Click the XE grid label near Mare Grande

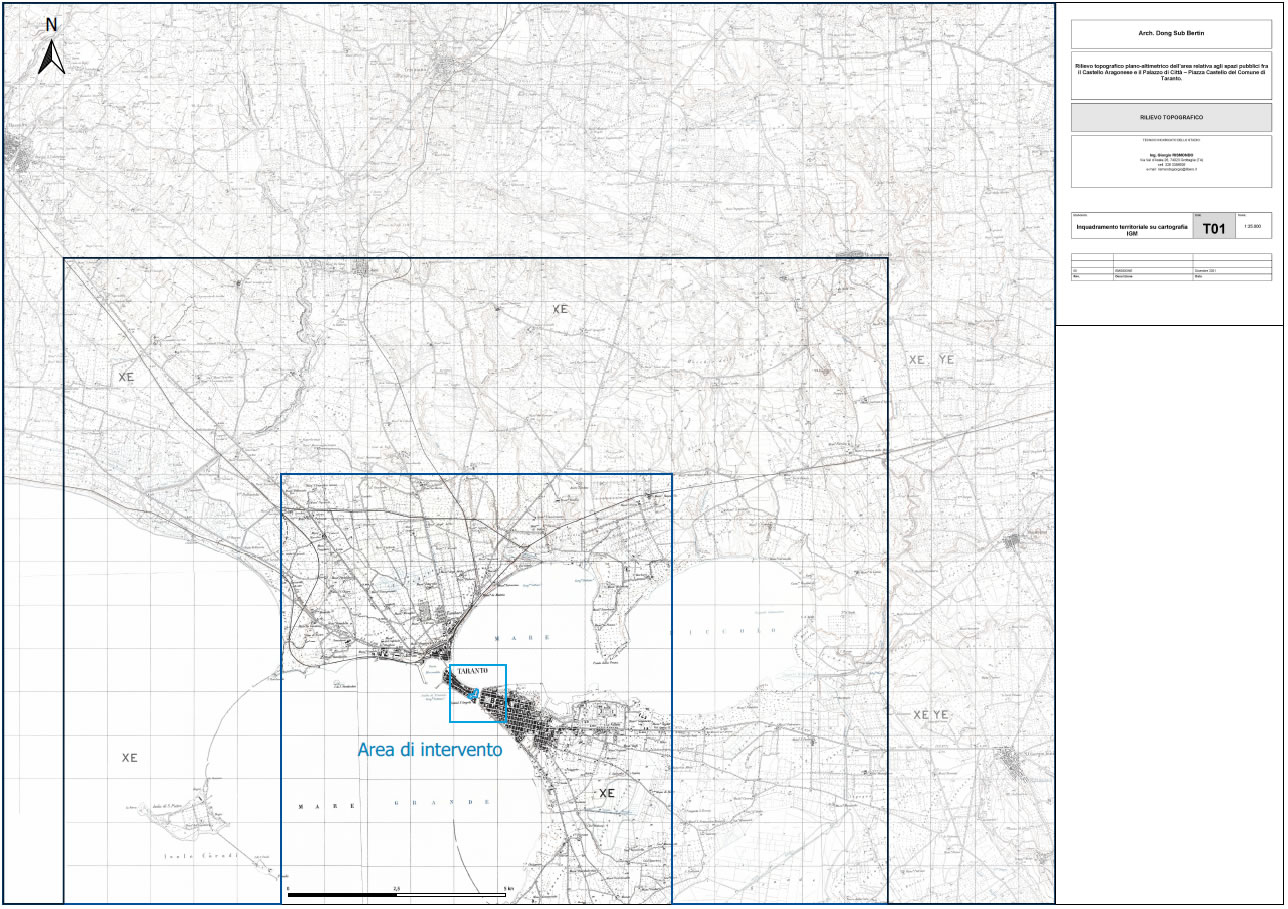click(x=129, y=757)
